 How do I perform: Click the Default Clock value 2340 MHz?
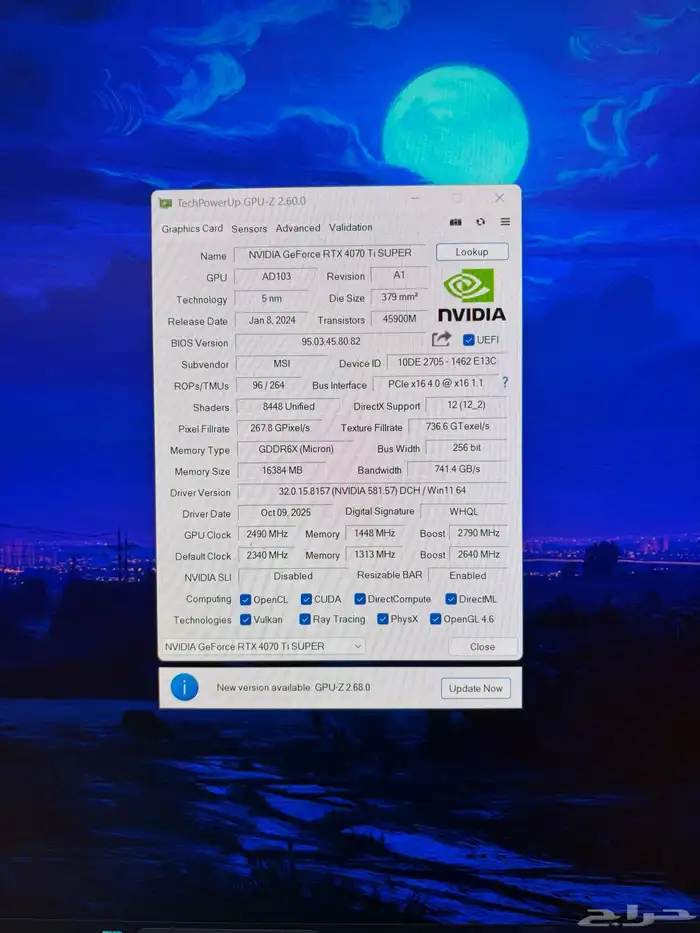(267, 555)
